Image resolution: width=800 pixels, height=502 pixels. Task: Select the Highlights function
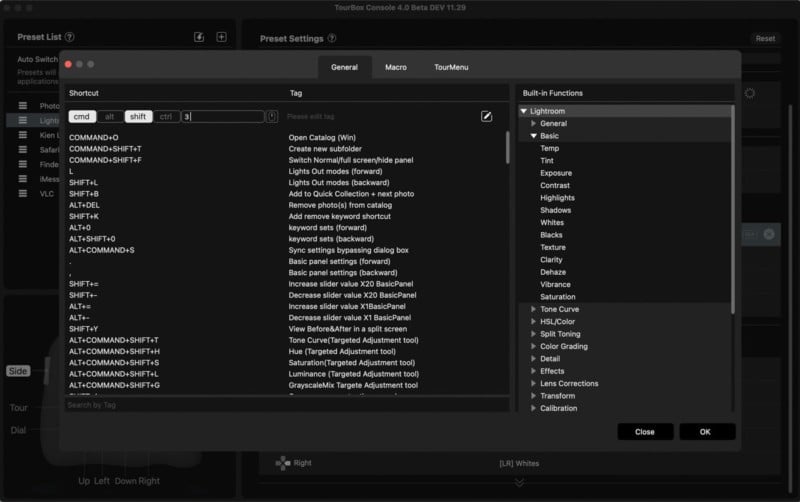tap(557, 198)
